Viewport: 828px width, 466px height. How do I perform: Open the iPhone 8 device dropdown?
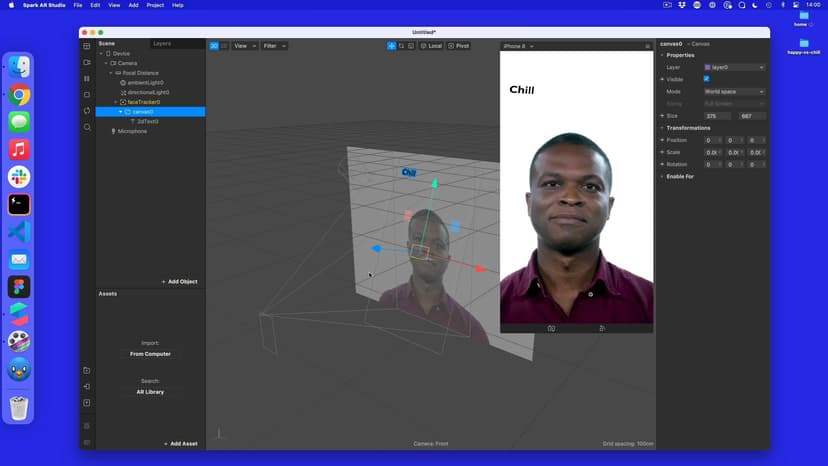(x=519, y=46)
